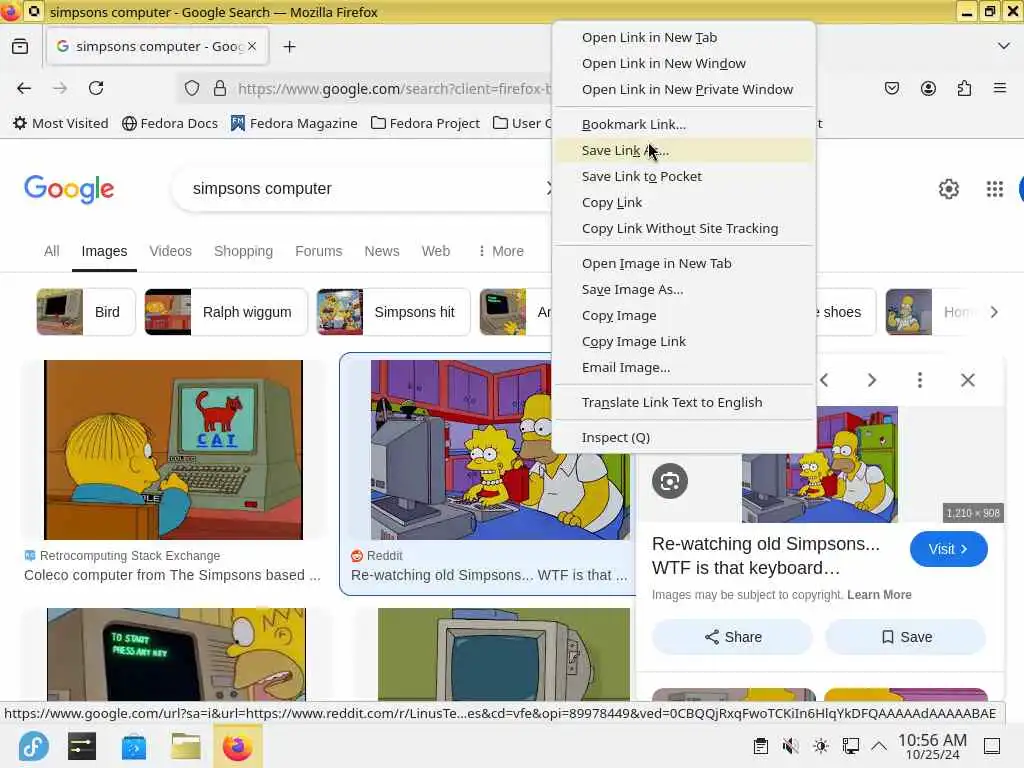Choose Email Image from context menu

tap(684, 368)
